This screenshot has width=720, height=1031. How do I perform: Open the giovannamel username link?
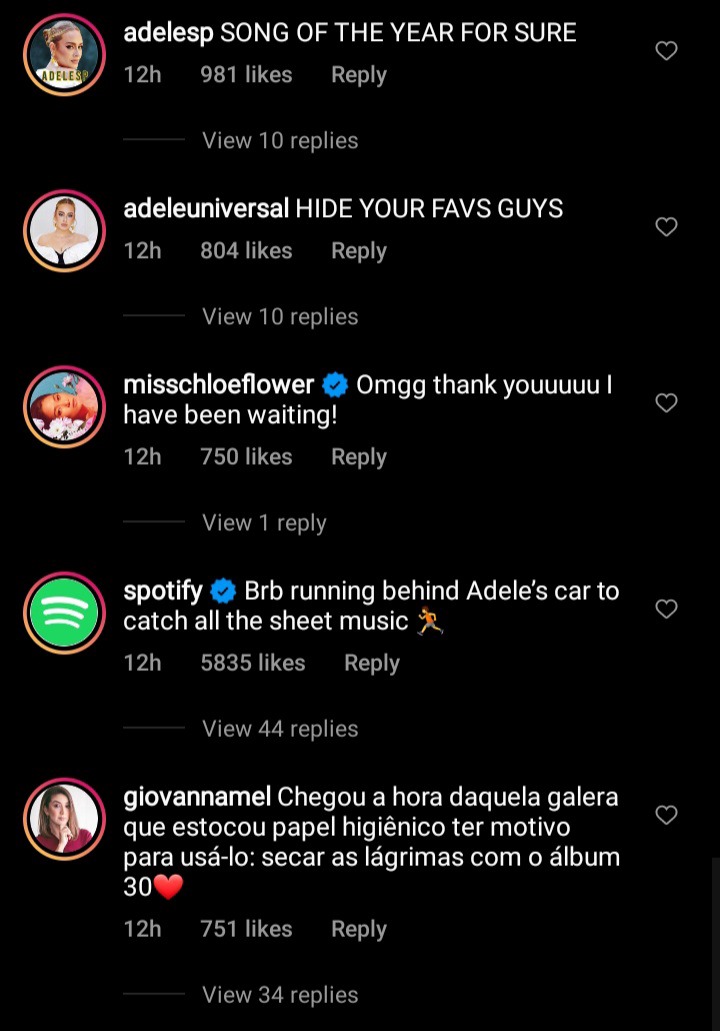click(197, 798)
